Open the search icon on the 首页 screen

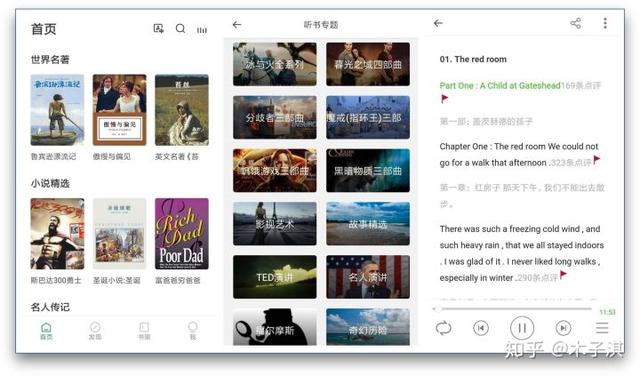pos(180,29)
